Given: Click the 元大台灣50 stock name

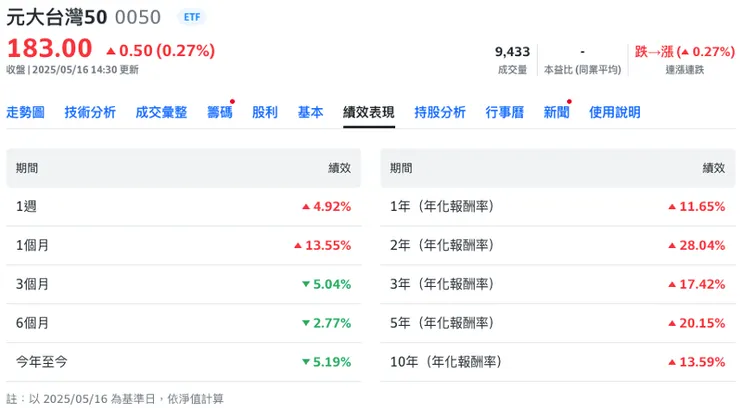Looking at the screenshot, I should [57, 17].
